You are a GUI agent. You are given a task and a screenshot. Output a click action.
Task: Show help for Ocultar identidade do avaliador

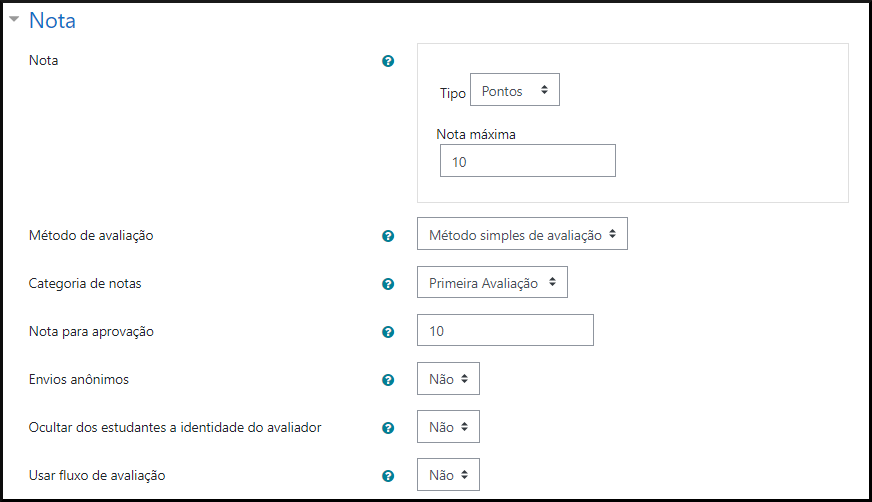point(388,428)
